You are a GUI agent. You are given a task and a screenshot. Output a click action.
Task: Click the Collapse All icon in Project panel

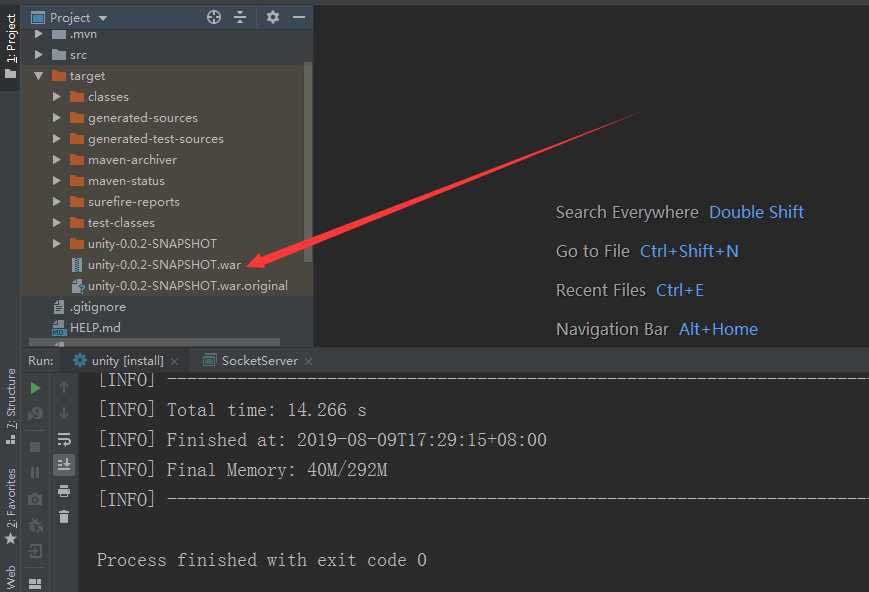point(240,17)
